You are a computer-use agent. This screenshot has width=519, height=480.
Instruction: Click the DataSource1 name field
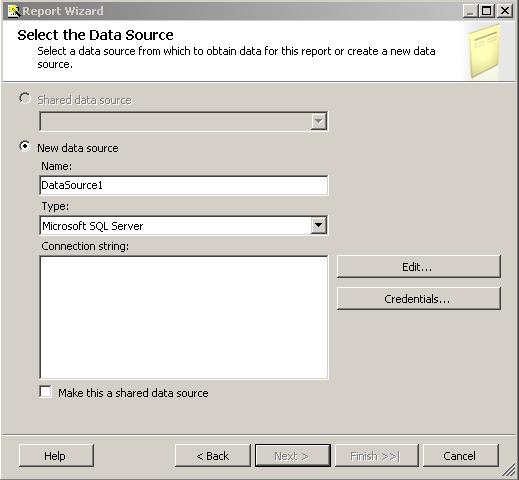(184, 185)
